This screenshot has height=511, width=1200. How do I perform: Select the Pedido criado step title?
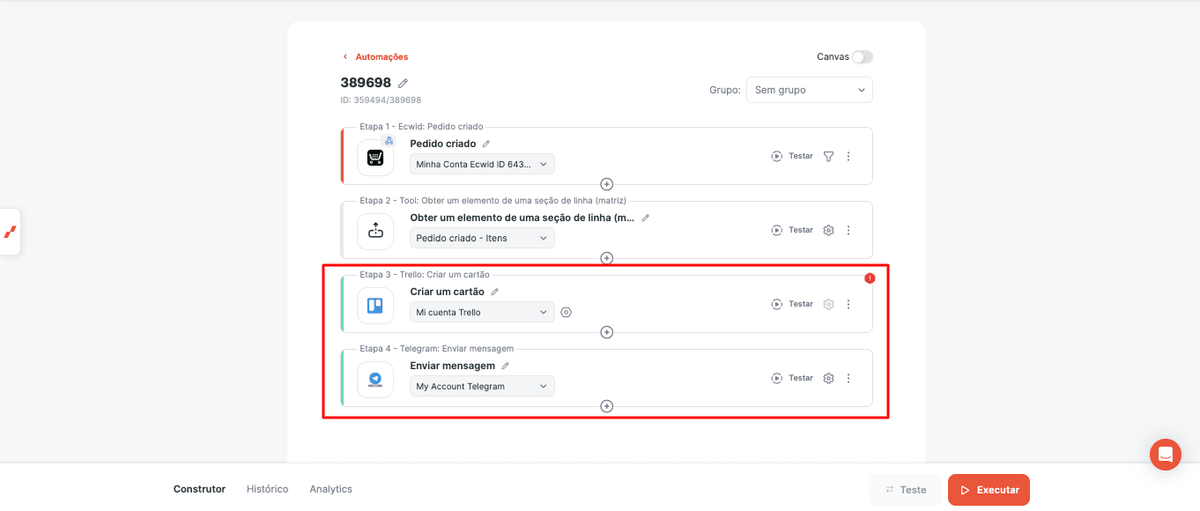pos(443,144)
